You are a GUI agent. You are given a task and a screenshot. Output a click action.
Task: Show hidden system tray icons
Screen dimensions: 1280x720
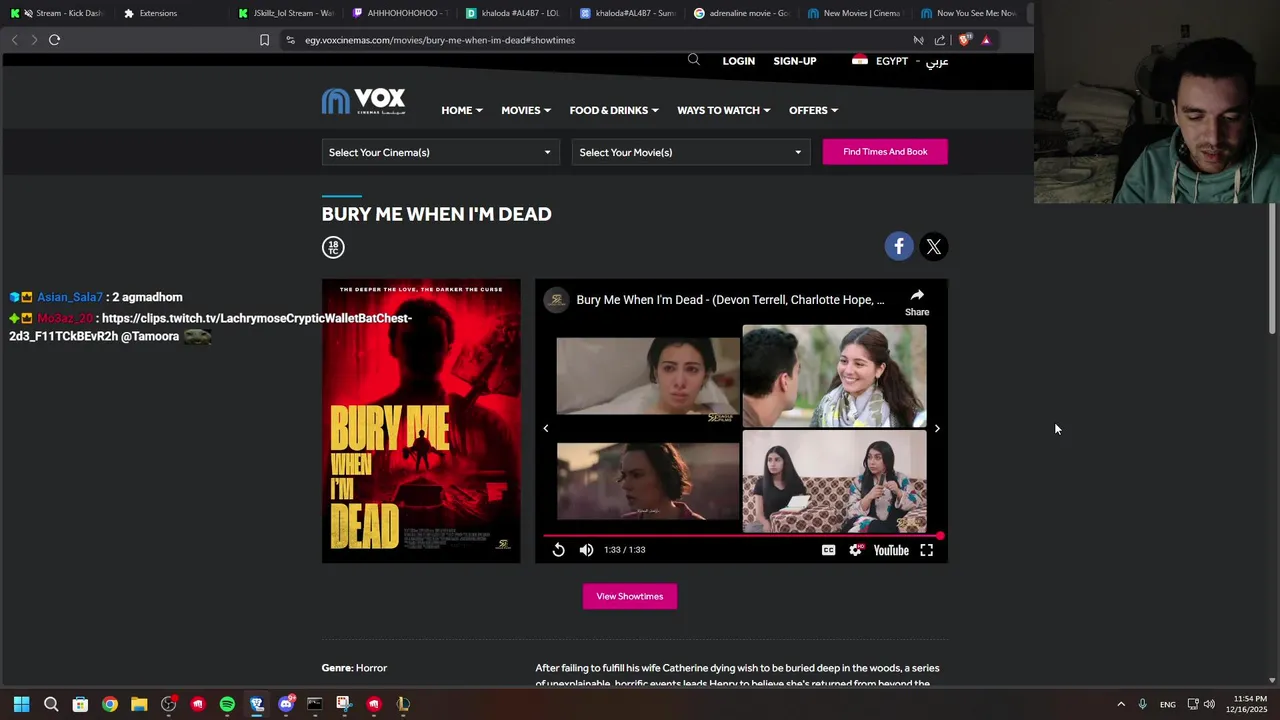(1121, 704)
